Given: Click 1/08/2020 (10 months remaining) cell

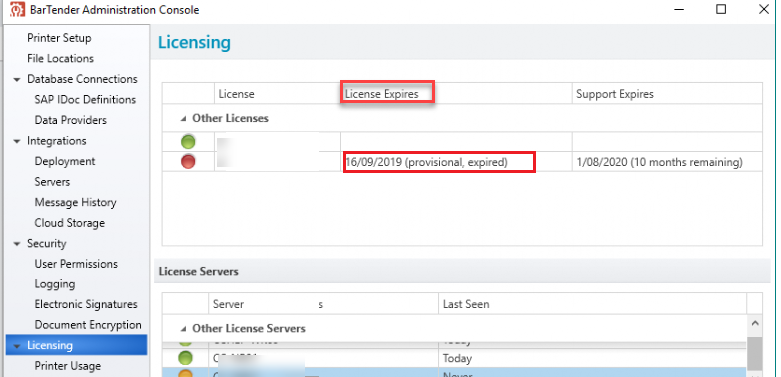Looking at the screenshot, I should click(667, 162).
